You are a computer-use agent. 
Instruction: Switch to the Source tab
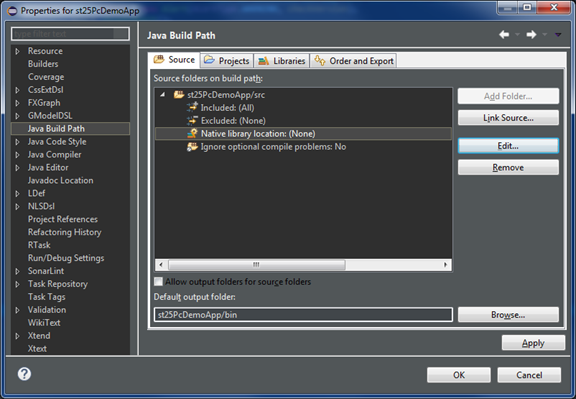[174, 60]
